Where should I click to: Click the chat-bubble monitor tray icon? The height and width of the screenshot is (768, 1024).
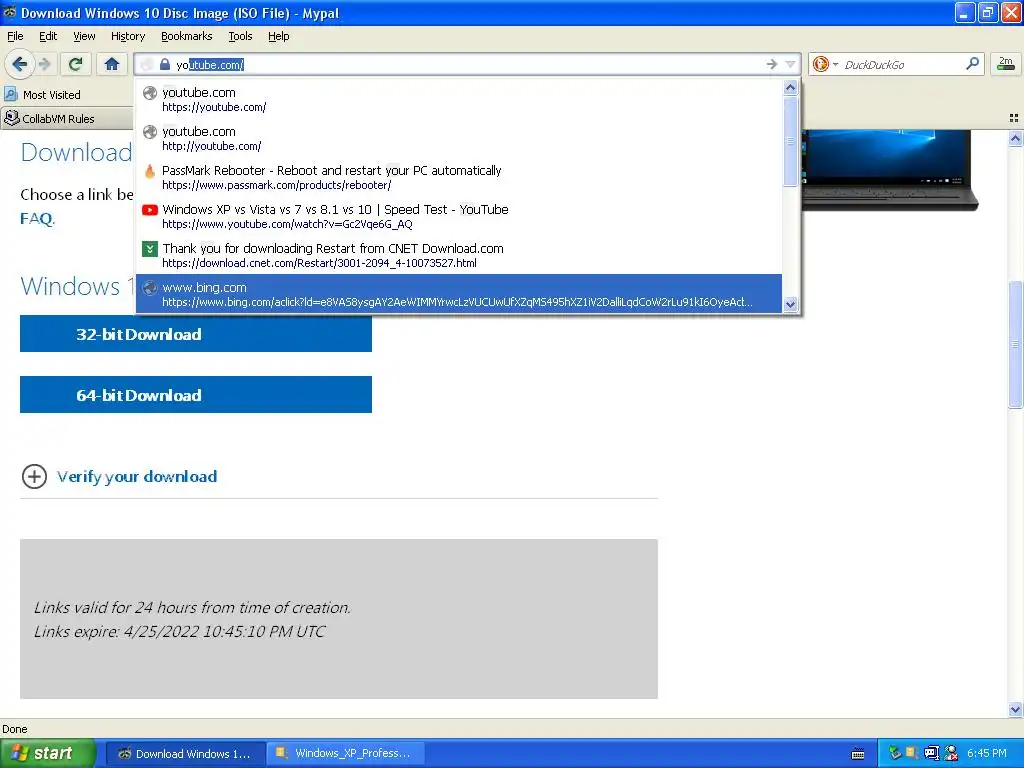931,753
